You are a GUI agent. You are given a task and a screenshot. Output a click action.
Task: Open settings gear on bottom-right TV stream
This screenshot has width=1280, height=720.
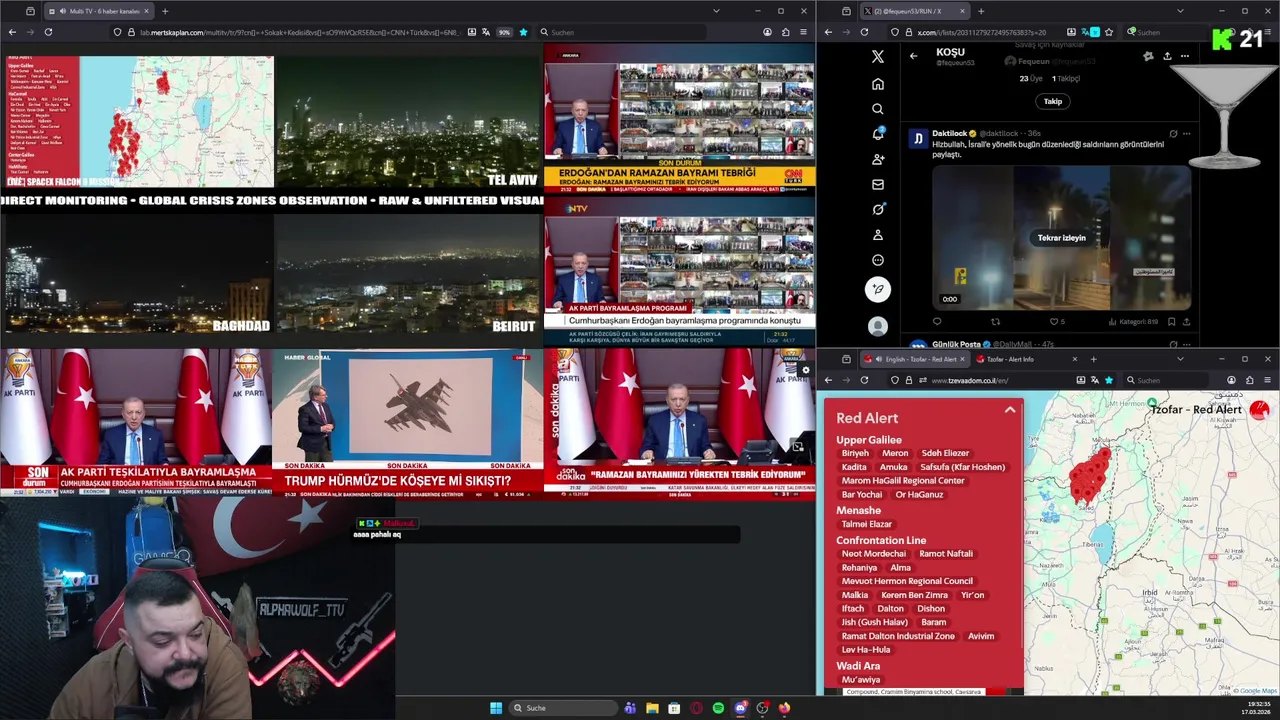coord(806,370)
